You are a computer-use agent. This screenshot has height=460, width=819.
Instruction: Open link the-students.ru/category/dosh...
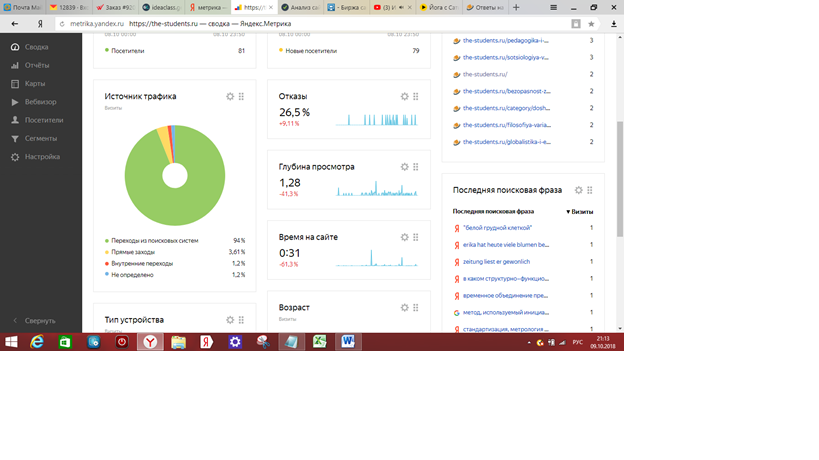[x=506, y=108]
